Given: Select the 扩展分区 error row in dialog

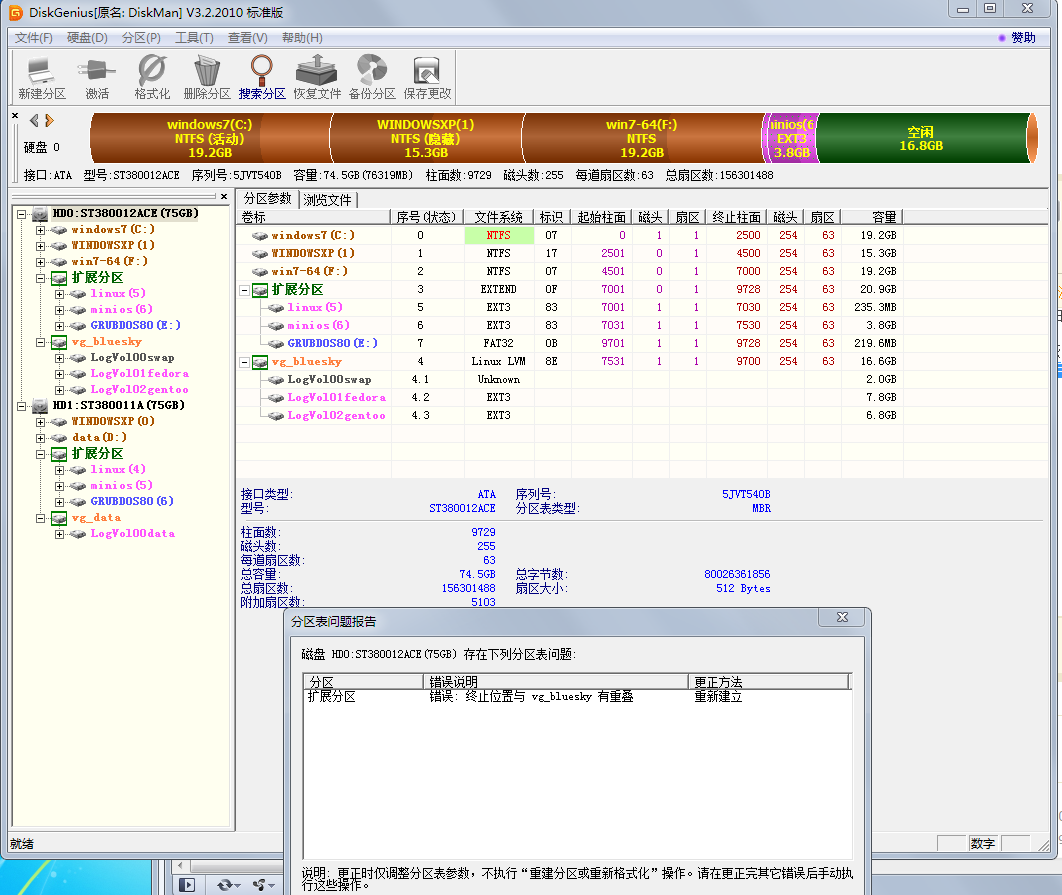Looking at the screenshot, I should (577, 696).
